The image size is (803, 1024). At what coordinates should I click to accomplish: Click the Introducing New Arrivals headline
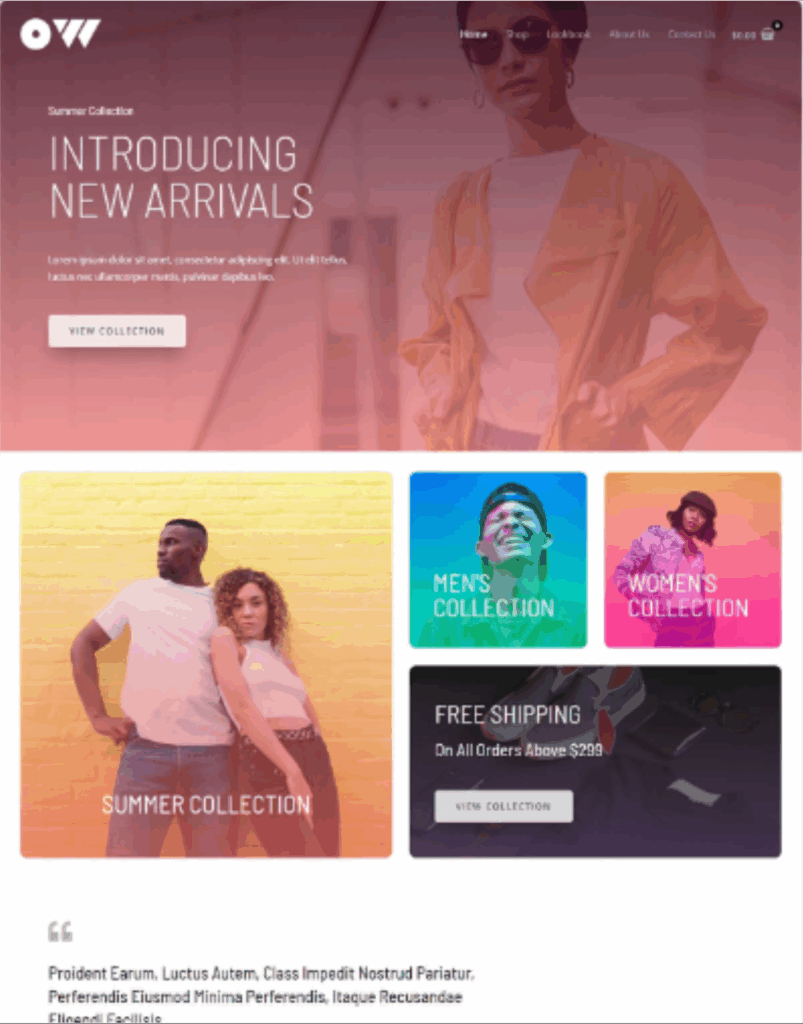pyautogui.click(x=181, y=177)
